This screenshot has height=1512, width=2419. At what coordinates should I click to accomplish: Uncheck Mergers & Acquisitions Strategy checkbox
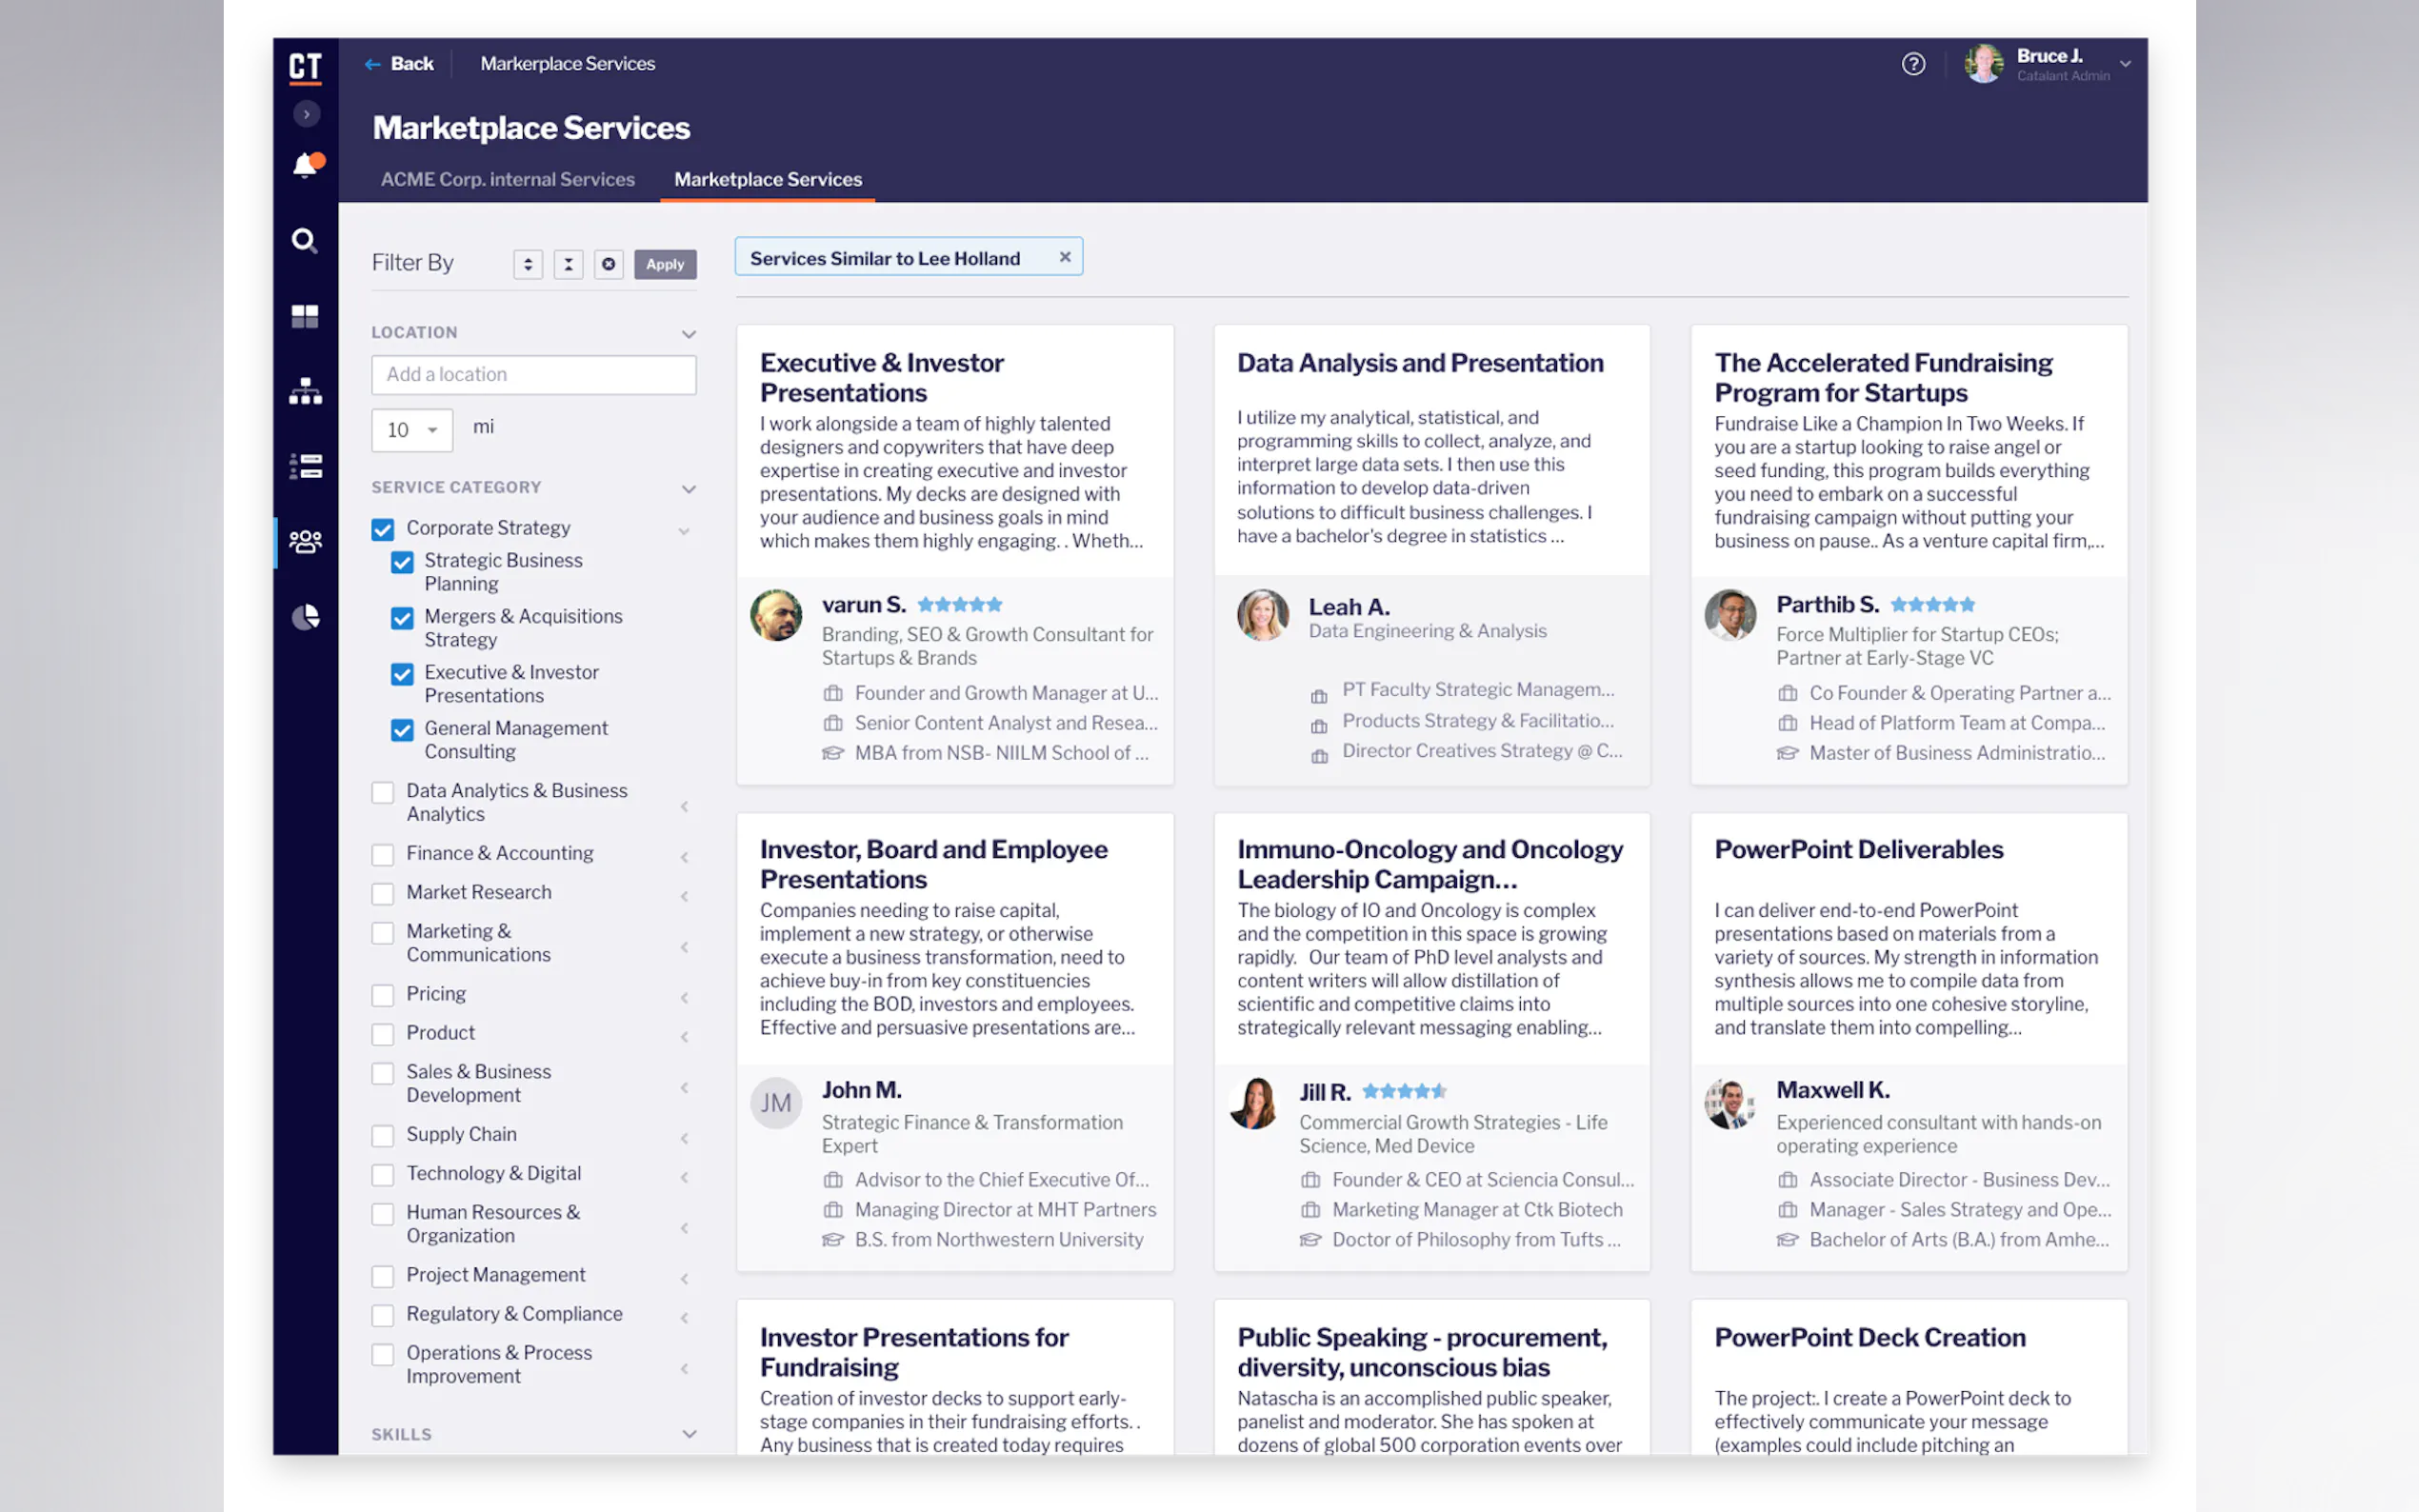tap(402, 618)
